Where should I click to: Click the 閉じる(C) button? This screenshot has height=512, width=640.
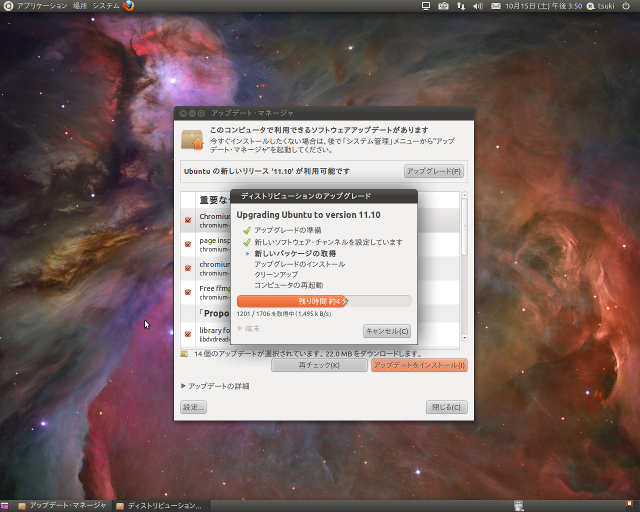point(447,407)
